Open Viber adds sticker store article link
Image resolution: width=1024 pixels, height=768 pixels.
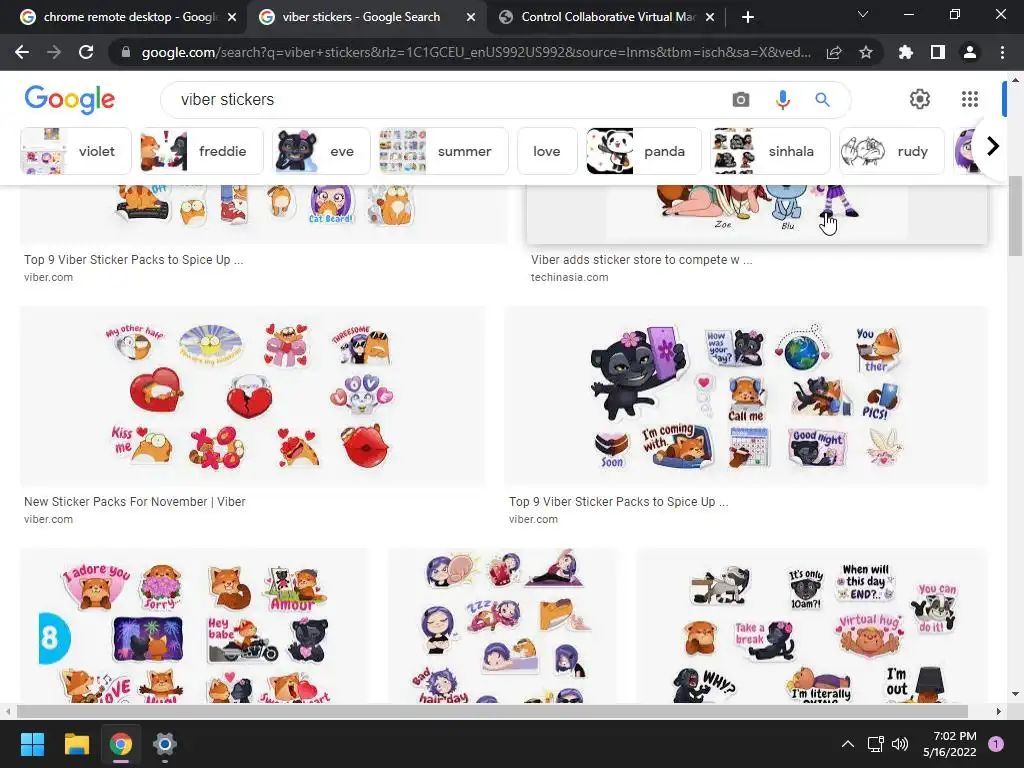[x=641, y=259]
